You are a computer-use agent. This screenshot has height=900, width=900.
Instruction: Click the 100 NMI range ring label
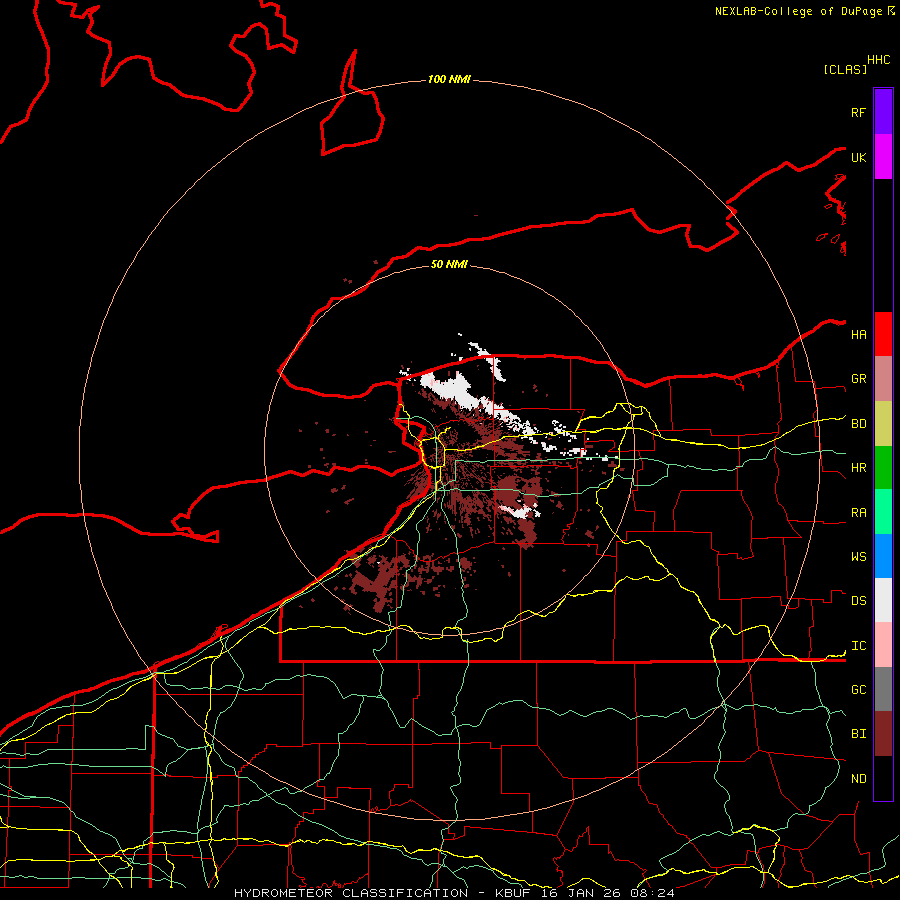[x=449, y=79]
